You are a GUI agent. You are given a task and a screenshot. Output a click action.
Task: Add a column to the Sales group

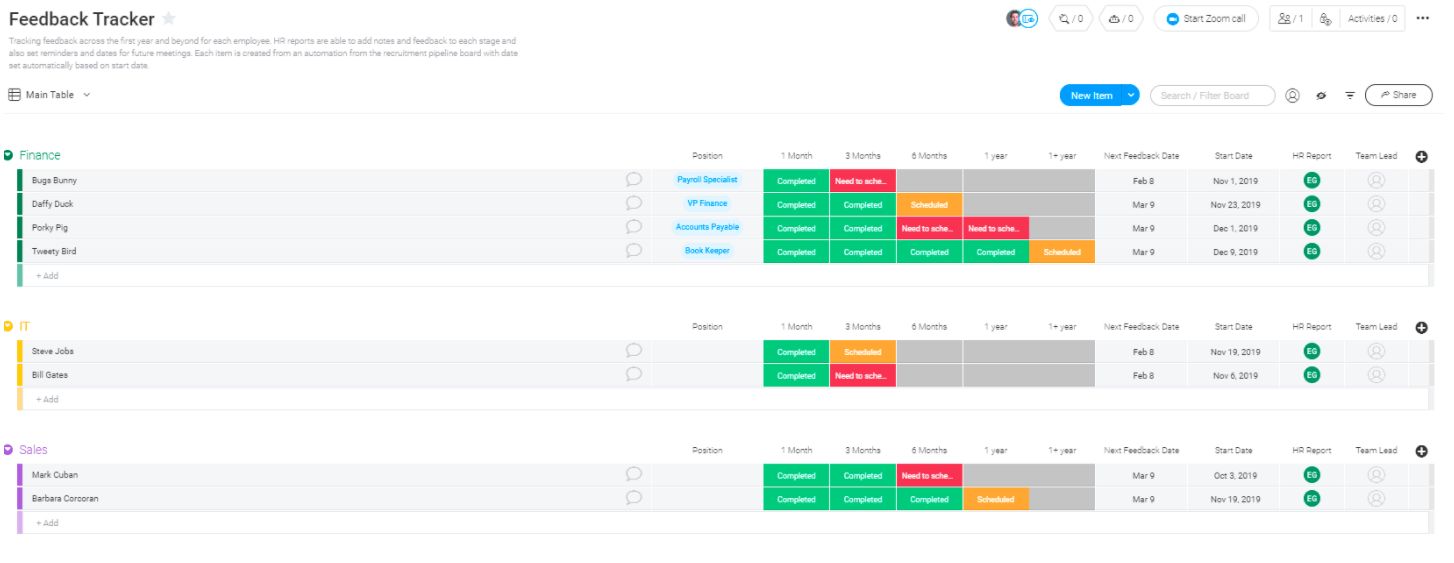[x=1421, y=451]
